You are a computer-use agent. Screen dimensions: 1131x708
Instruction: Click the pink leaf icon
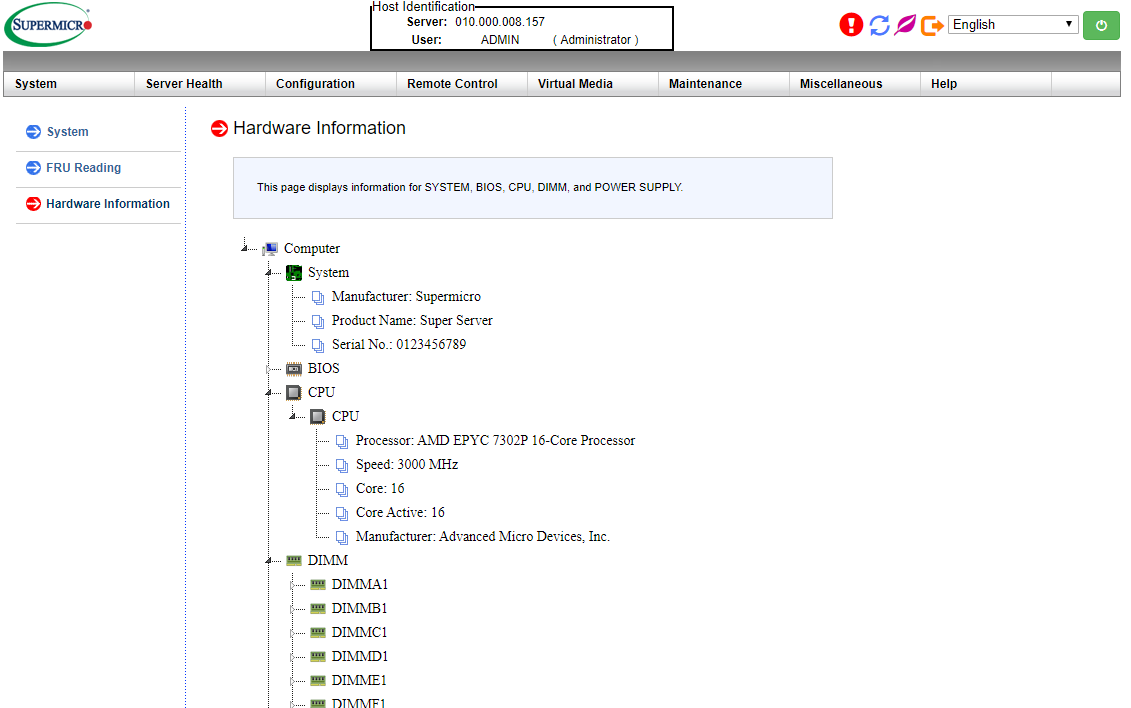pos(905,25)
